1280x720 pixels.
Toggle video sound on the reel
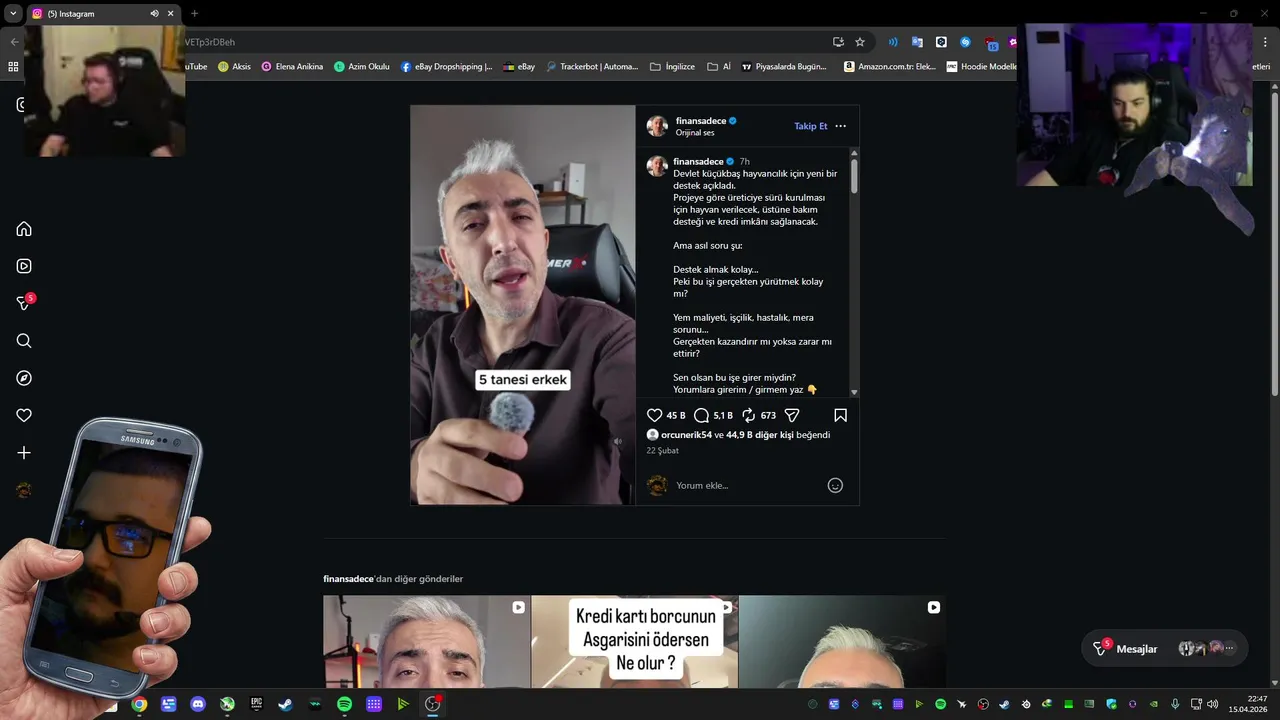click(x=618, y=441)
